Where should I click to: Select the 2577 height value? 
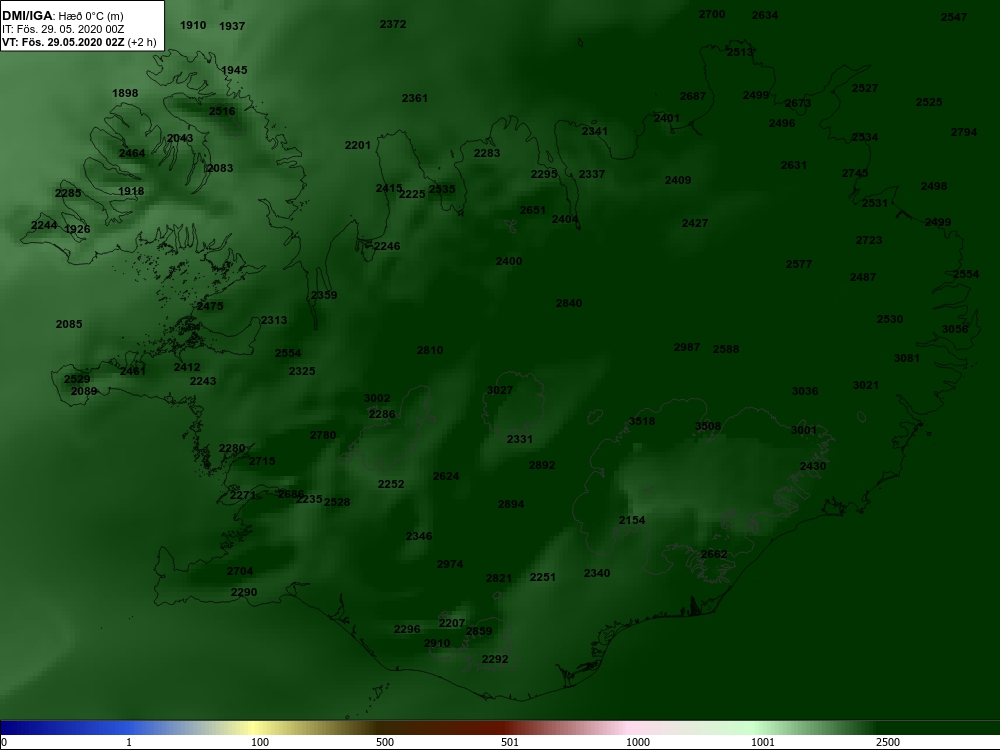click(x=798, y=264)
